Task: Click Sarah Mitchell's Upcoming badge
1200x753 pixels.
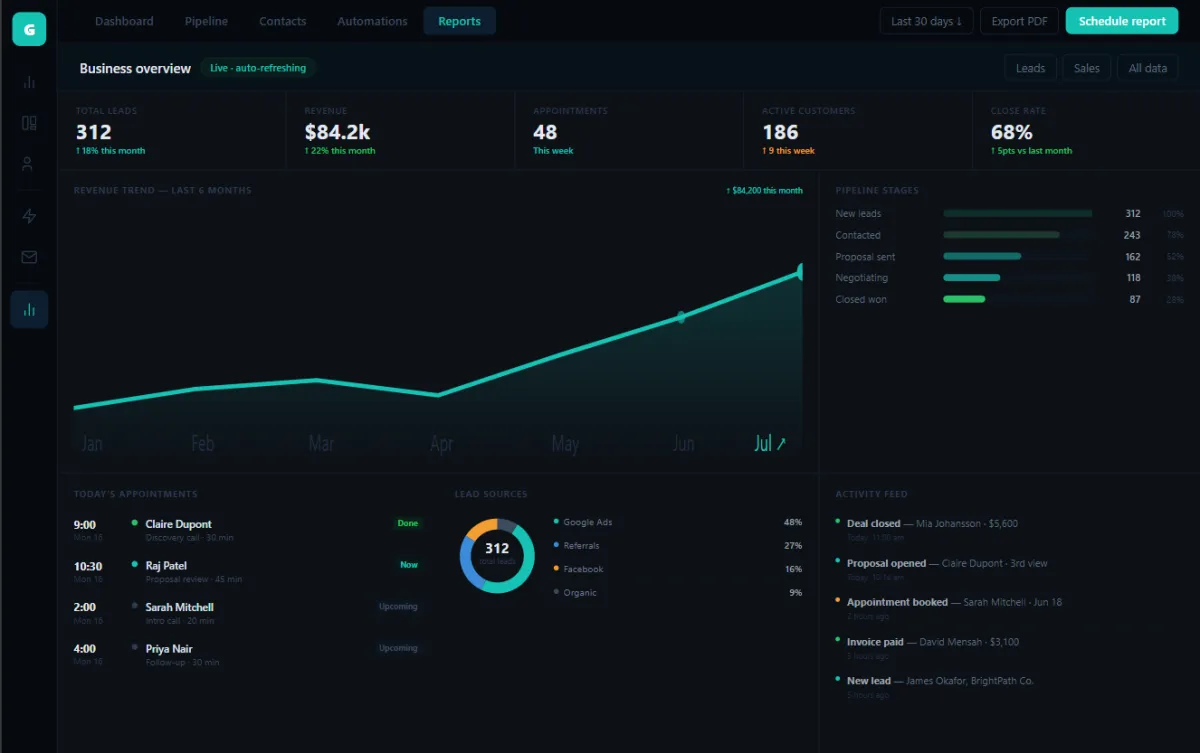Action: click(398, 606)
